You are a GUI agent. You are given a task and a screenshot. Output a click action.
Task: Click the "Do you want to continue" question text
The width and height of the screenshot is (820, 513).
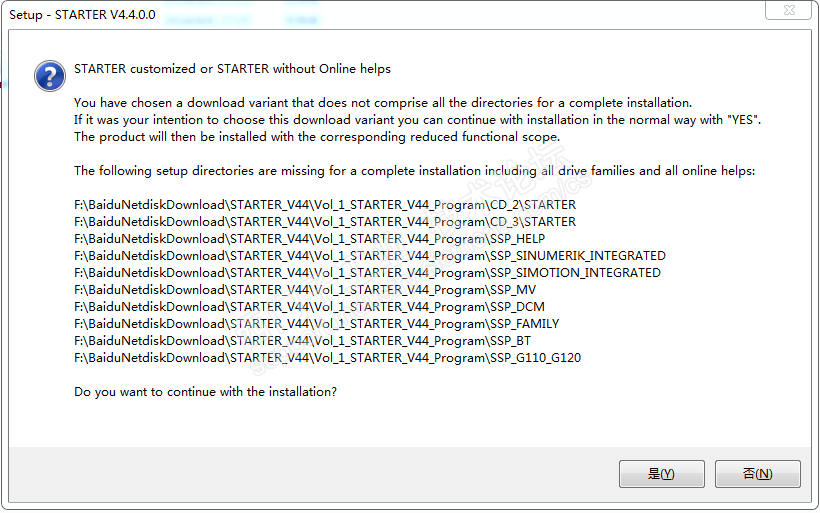205,392
